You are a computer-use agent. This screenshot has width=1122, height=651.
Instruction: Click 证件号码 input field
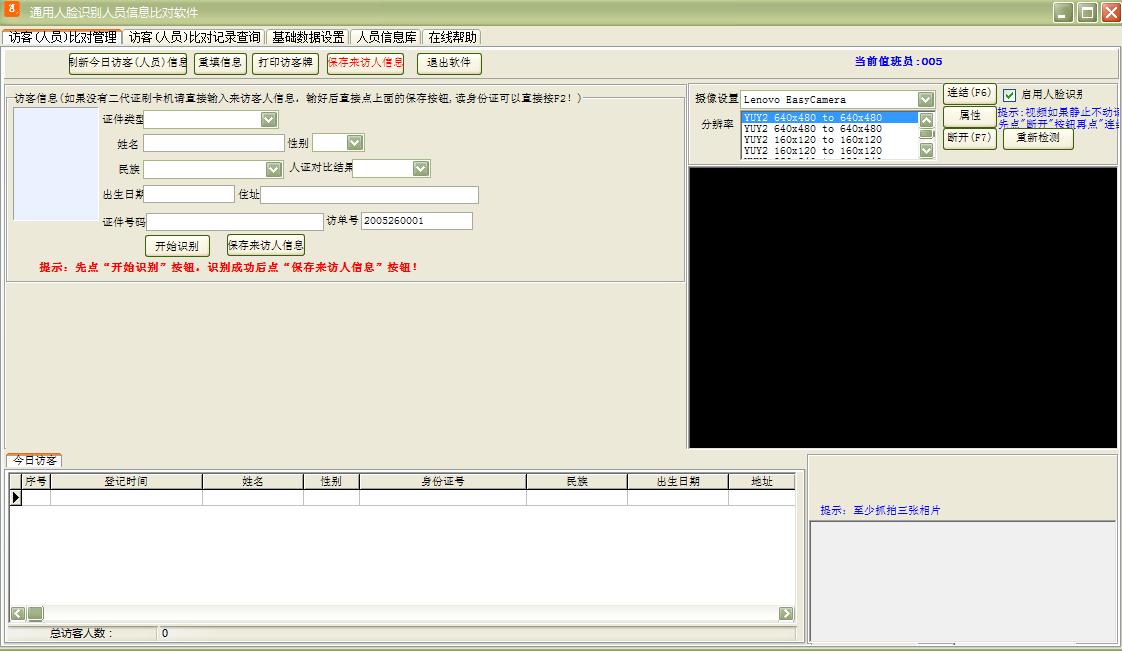(235, 222)
